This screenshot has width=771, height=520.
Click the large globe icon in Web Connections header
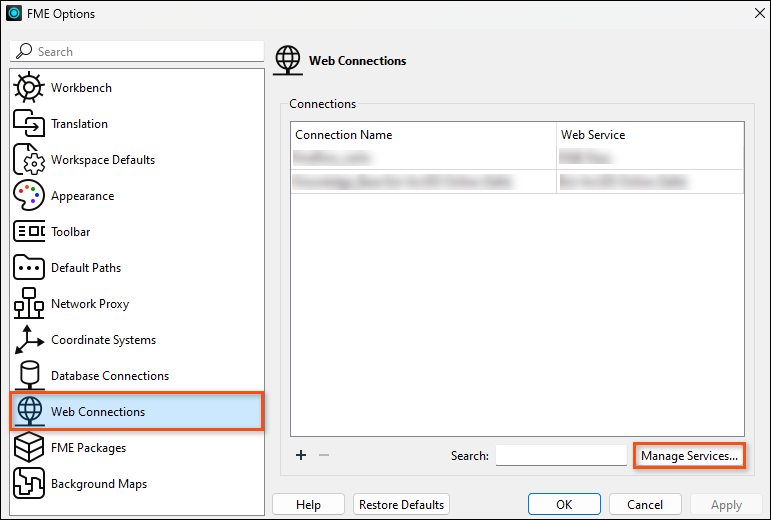pos(288,60)
